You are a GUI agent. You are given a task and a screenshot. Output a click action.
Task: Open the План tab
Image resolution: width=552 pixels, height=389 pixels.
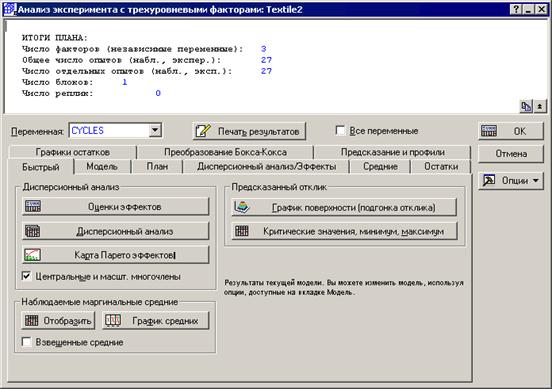[x=157, y=167]
